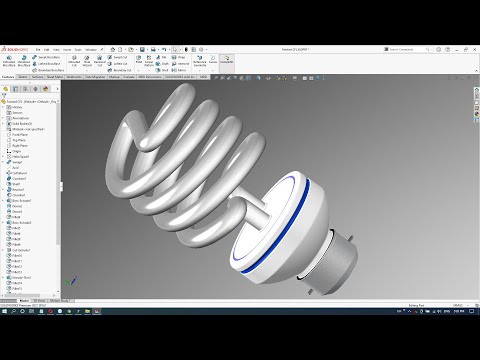
Task: Click the feature tree horizontal scrollbar
Action: [x=28, y=295]
